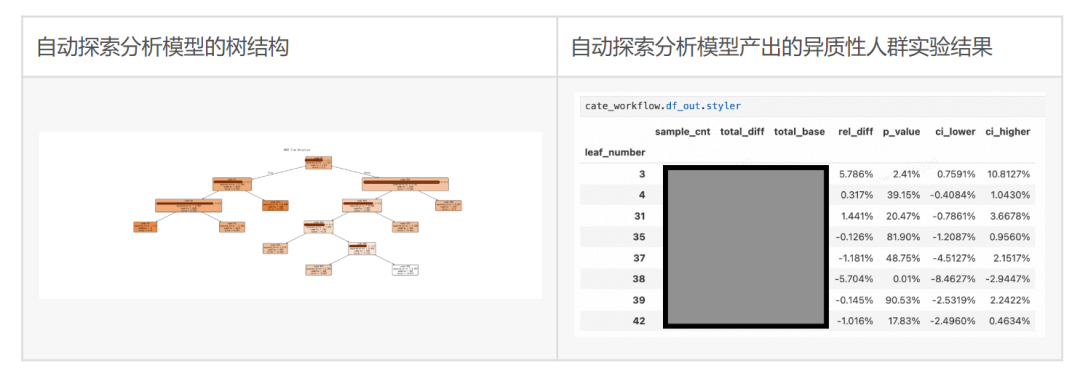
Task: Click ci_lower value -0.4084%
Action: tap(953, 195)
